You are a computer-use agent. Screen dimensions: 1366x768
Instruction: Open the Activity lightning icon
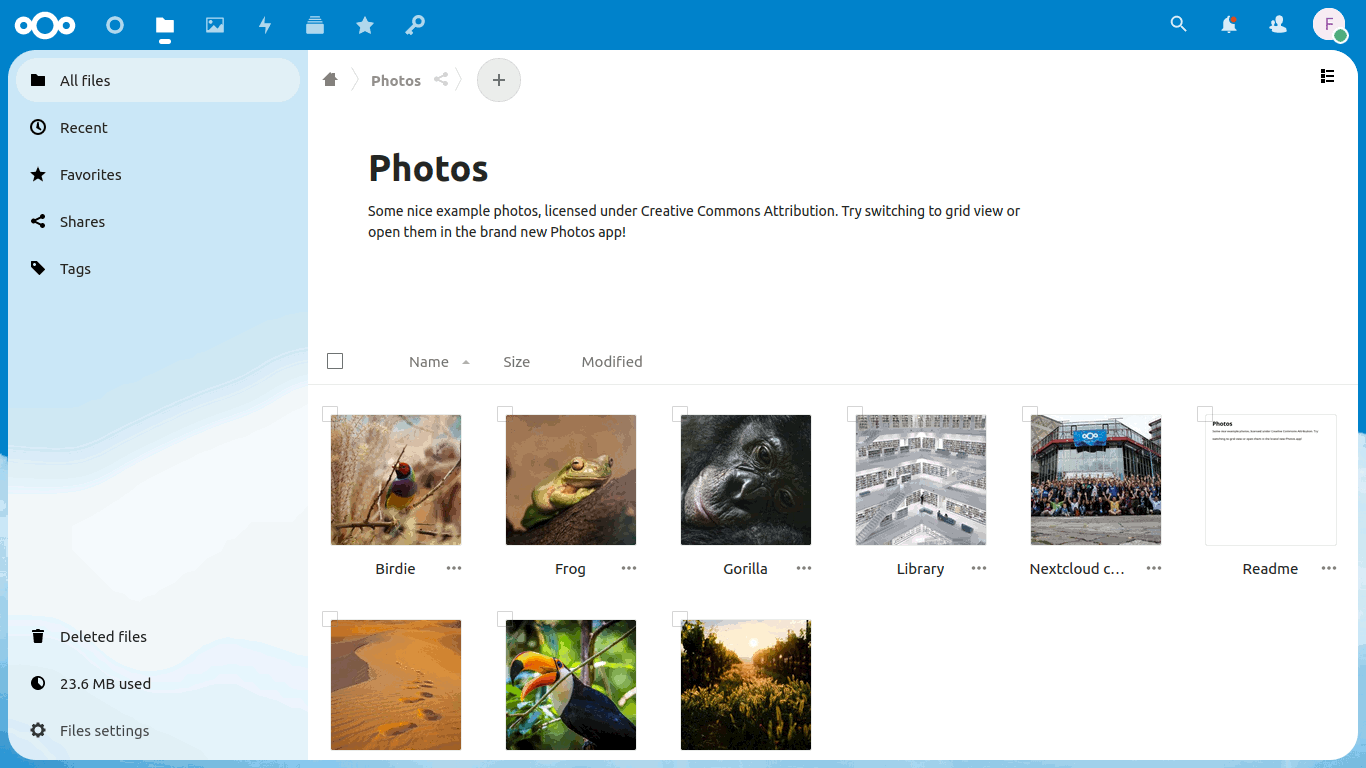point(265,25)
